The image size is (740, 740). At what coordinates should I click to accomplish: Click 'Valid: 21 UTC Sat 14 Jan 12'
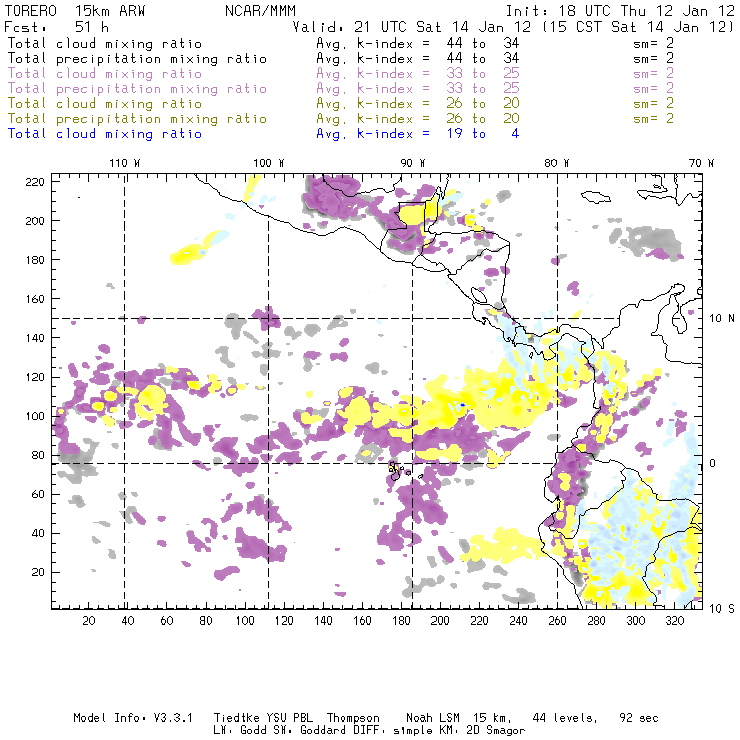click(412, 27)
